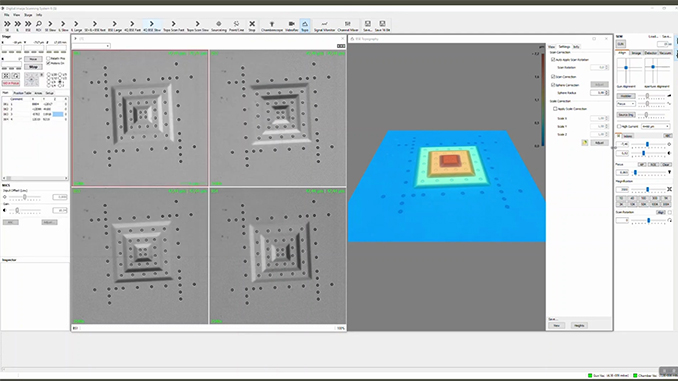Click the Heights button
The height and width of the screenshot is (381, 678).
[x=579, y=325]
